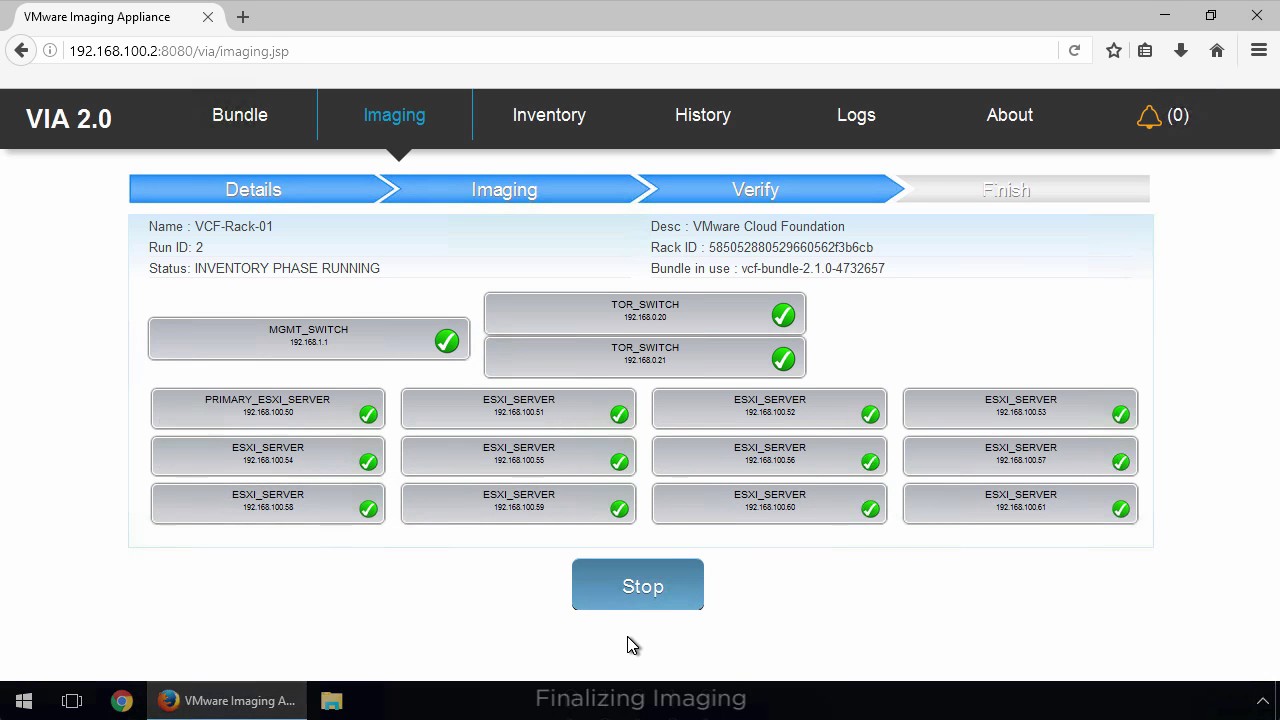The width and height of the screenshot is (1280, 720).
Task: Open the Bundle tab
Action: [240, 115]
